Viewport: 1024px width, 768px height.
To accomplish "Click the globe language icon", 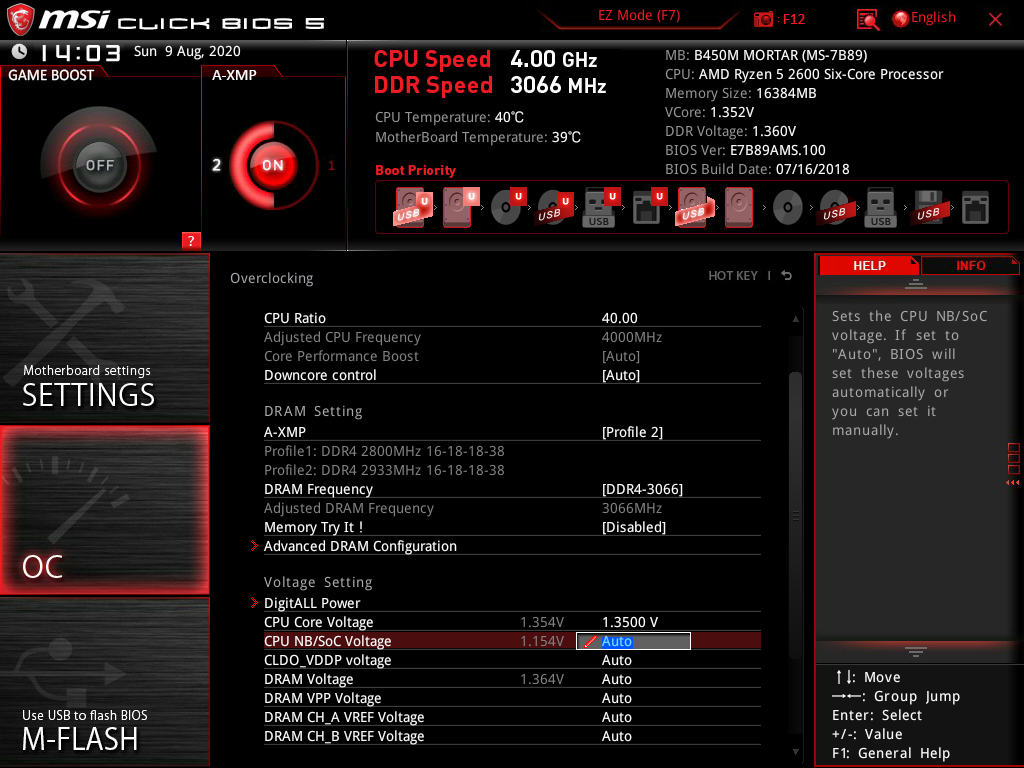I will tap(900, 19).
